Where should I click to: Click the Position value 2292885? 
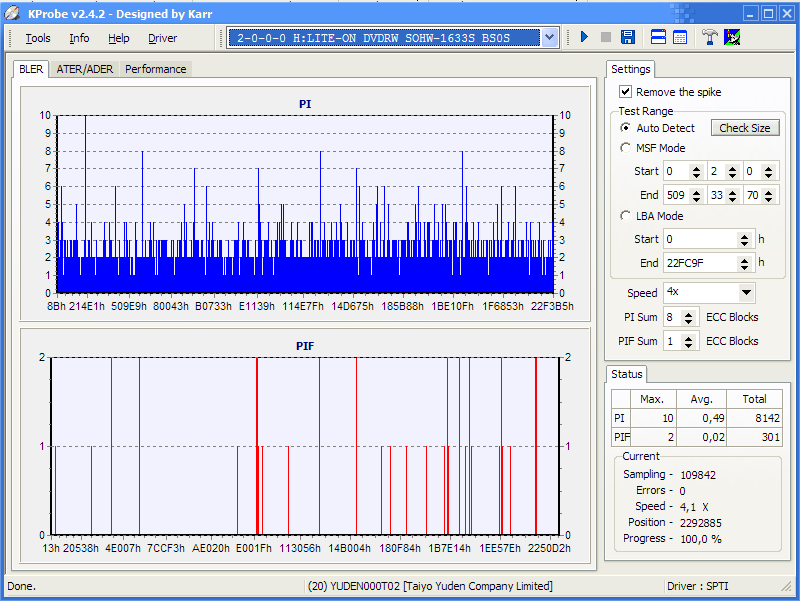[701, 523]
